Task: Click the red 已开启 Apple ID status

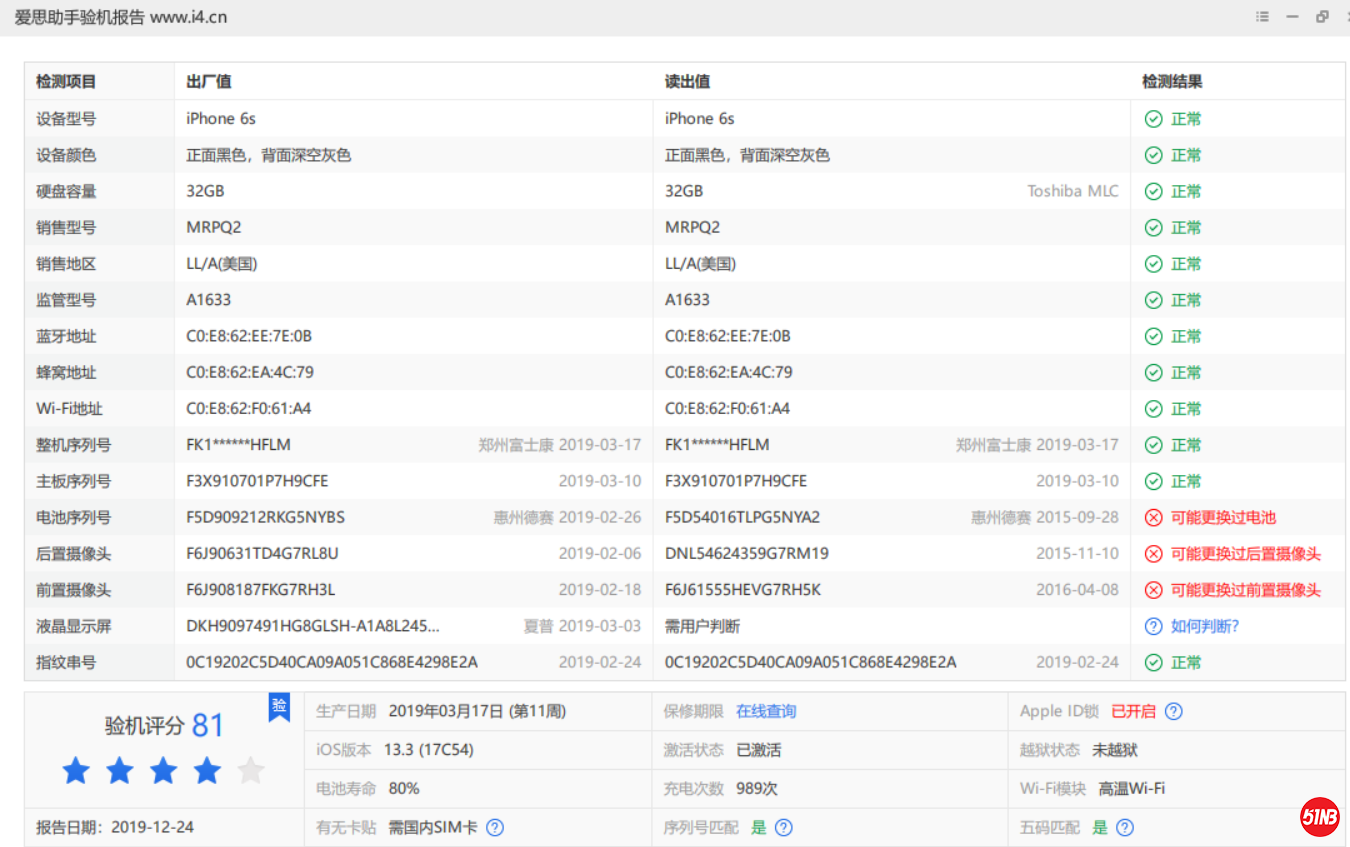Action: [x=1133, y=712]
